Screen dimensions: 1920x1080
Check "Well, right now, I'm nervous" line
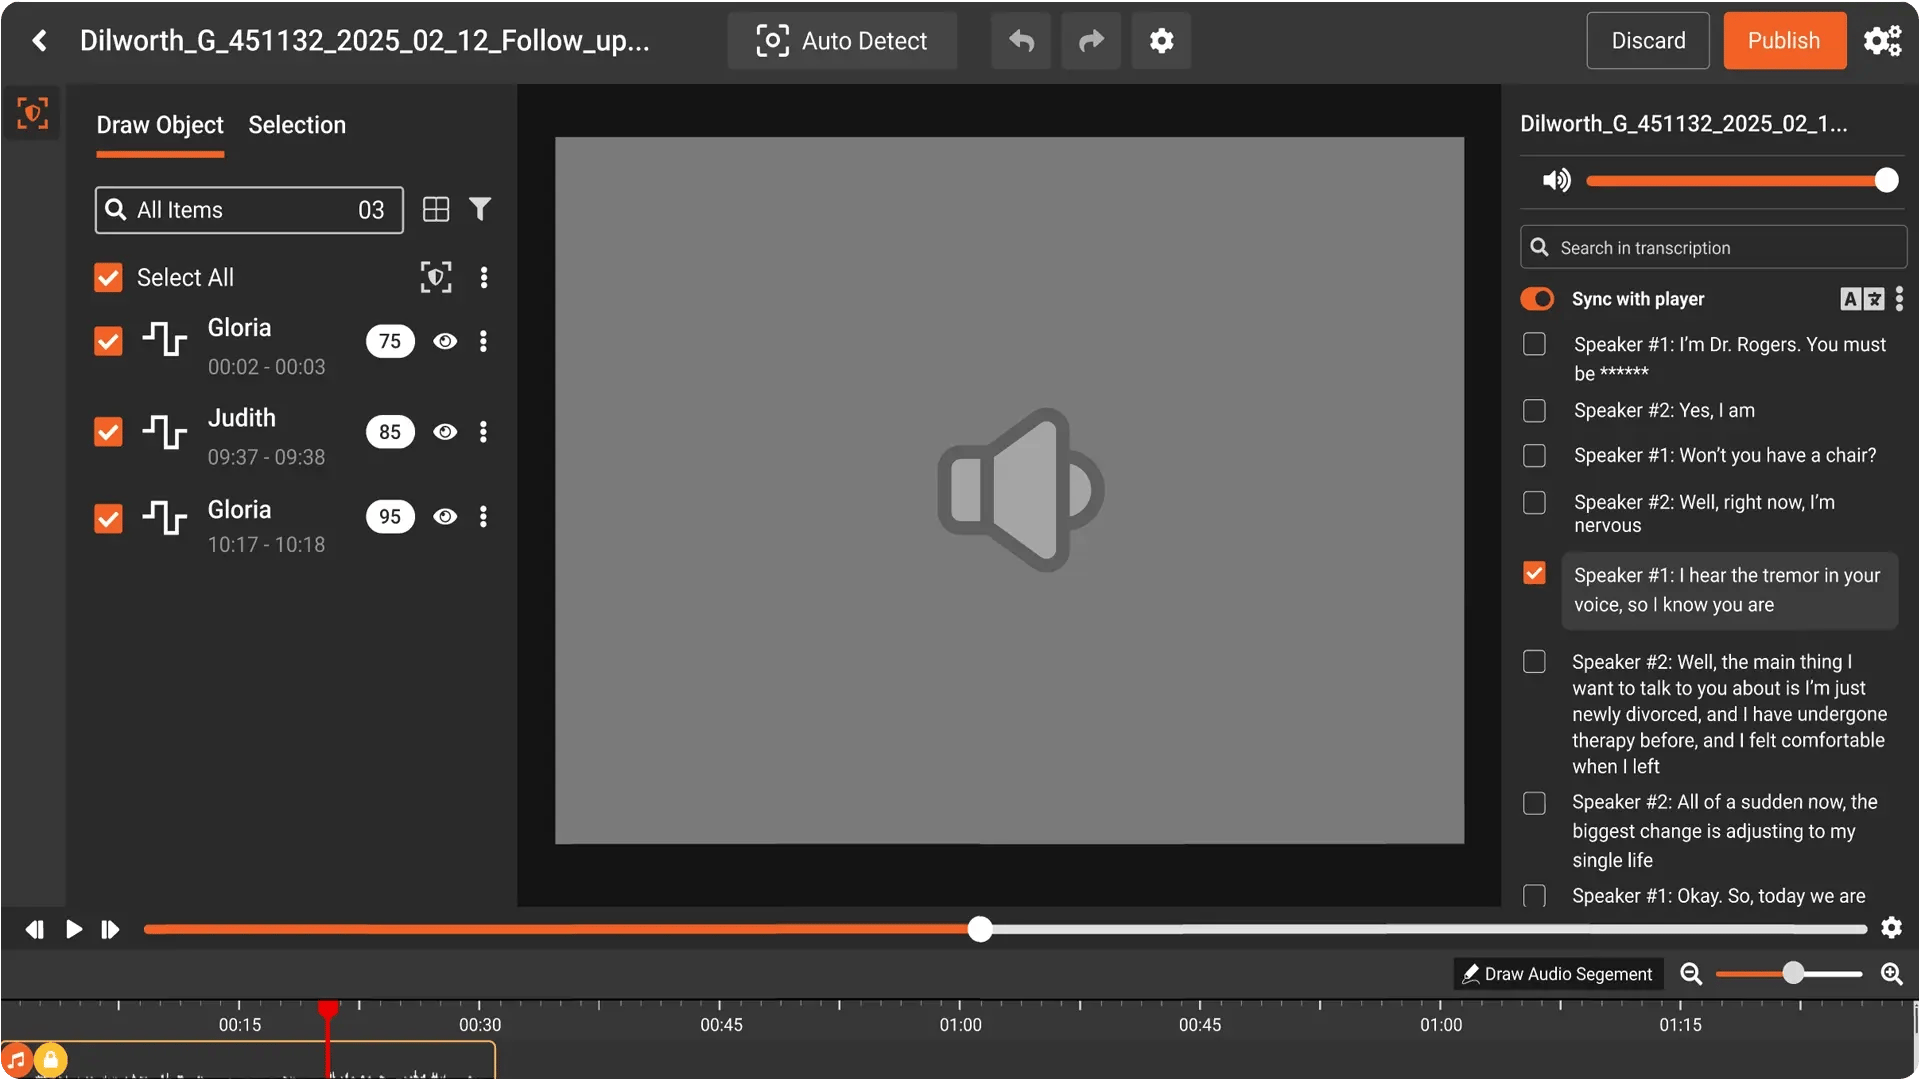tap(1534, 502)
